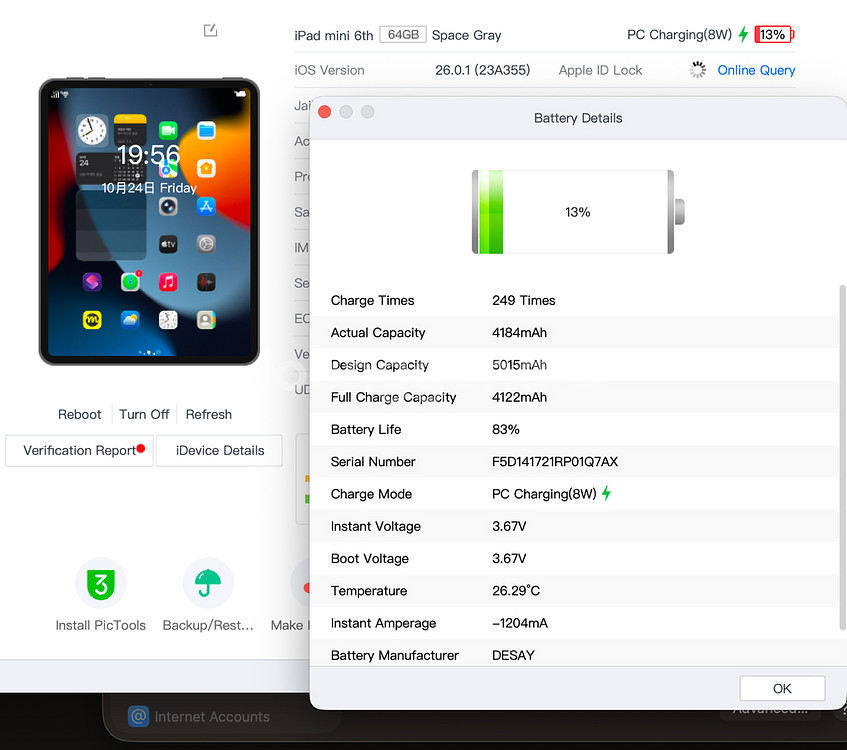Viewport: 847px width, 750px height.
Task: Click the Online Query link
Action: [x=756, y=70]
